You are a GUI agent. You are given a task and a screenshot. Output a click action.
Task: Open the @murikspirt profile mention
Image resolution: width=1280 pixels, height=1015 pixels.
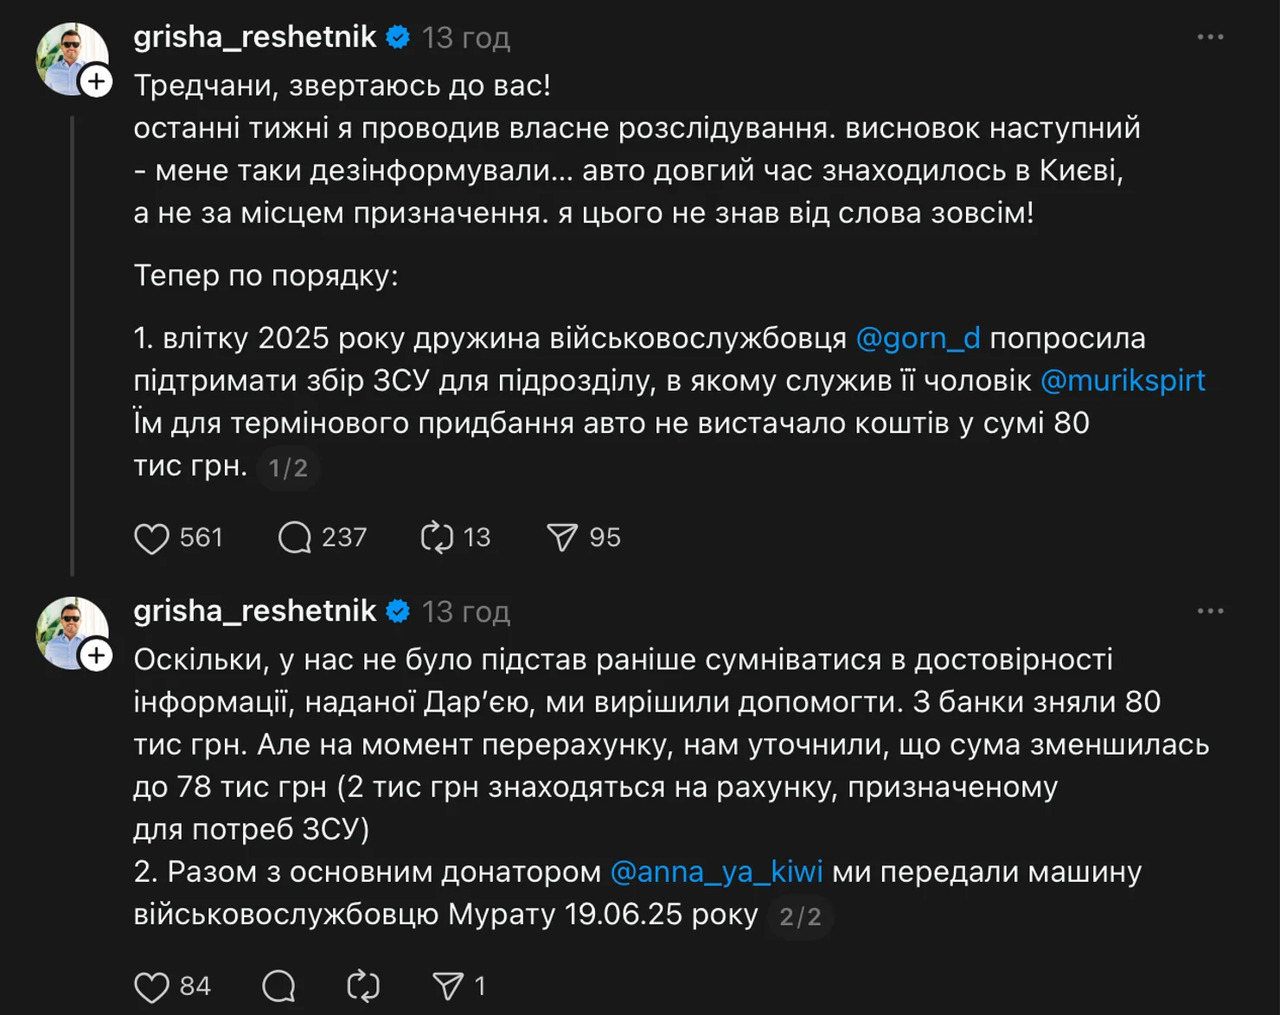[1122, 381]
